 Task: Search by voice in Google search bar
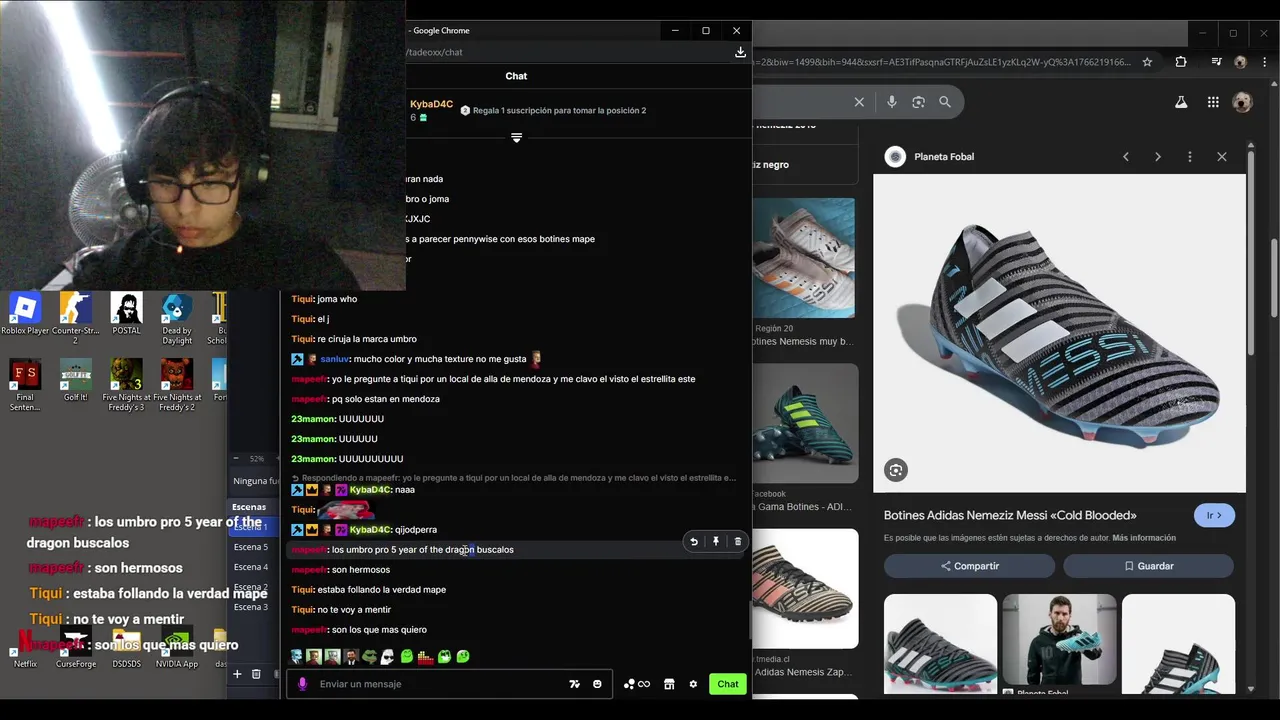coord(891,102)
